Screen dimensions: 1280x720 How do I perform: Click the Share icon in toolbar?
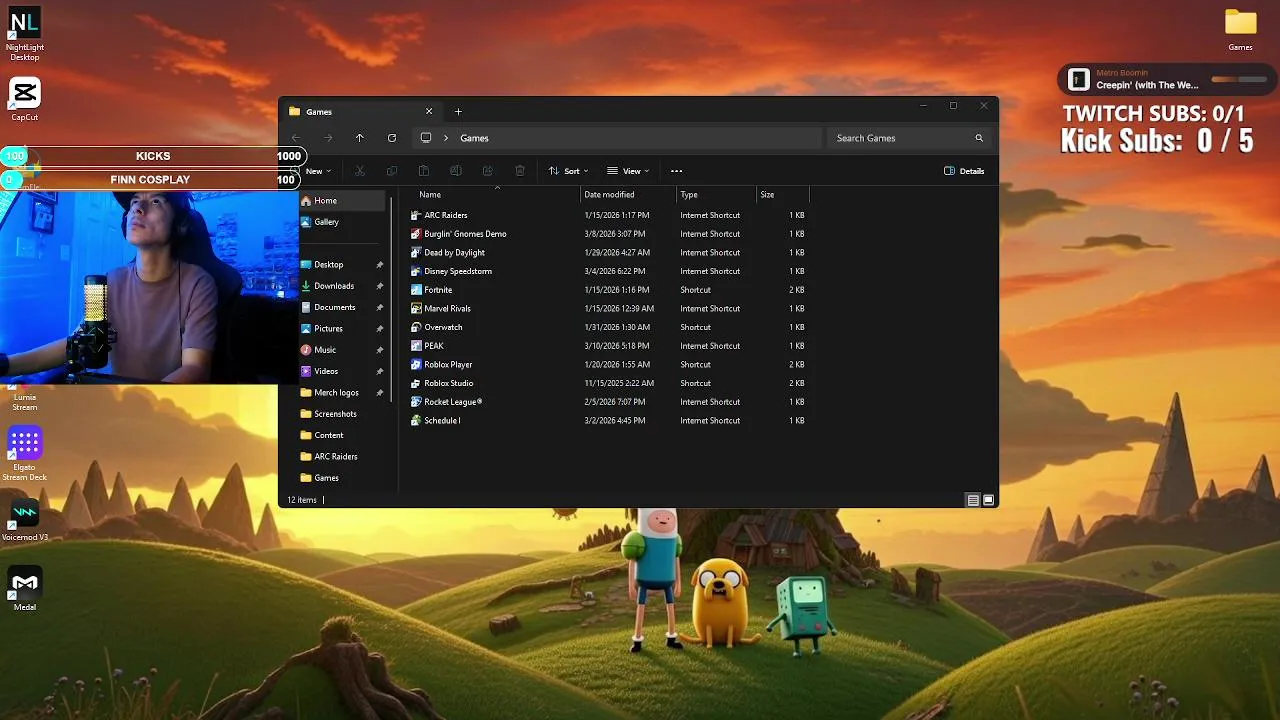pyautogui.click(x=488, y=171)
